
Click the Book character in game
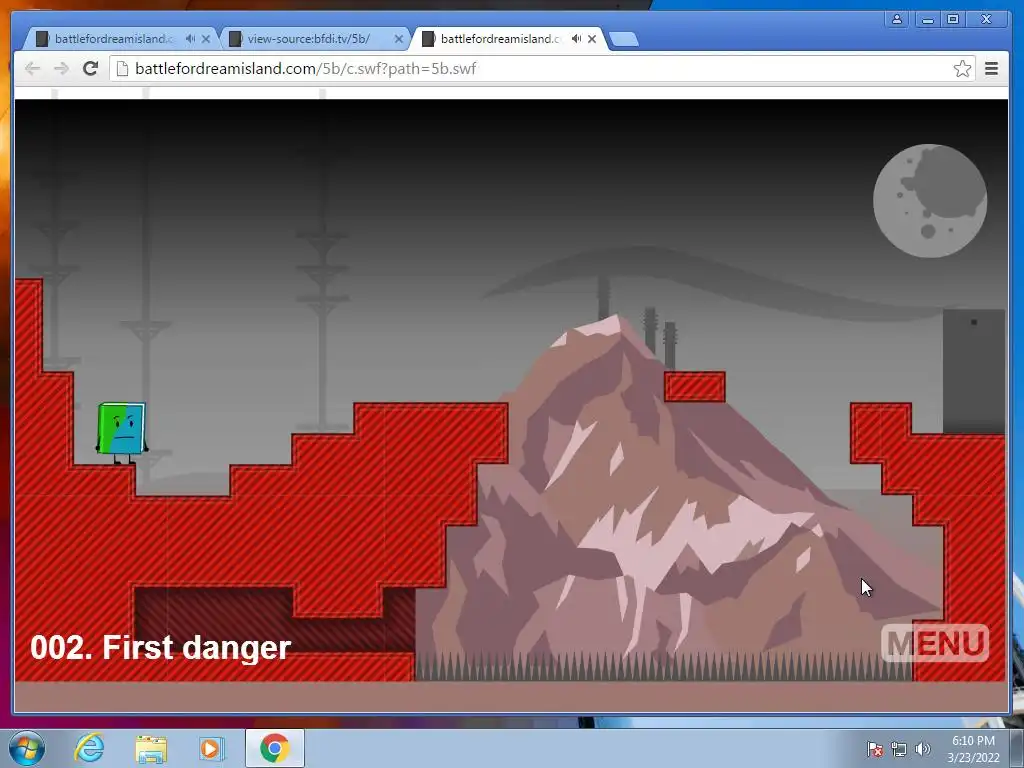(122, 432)
